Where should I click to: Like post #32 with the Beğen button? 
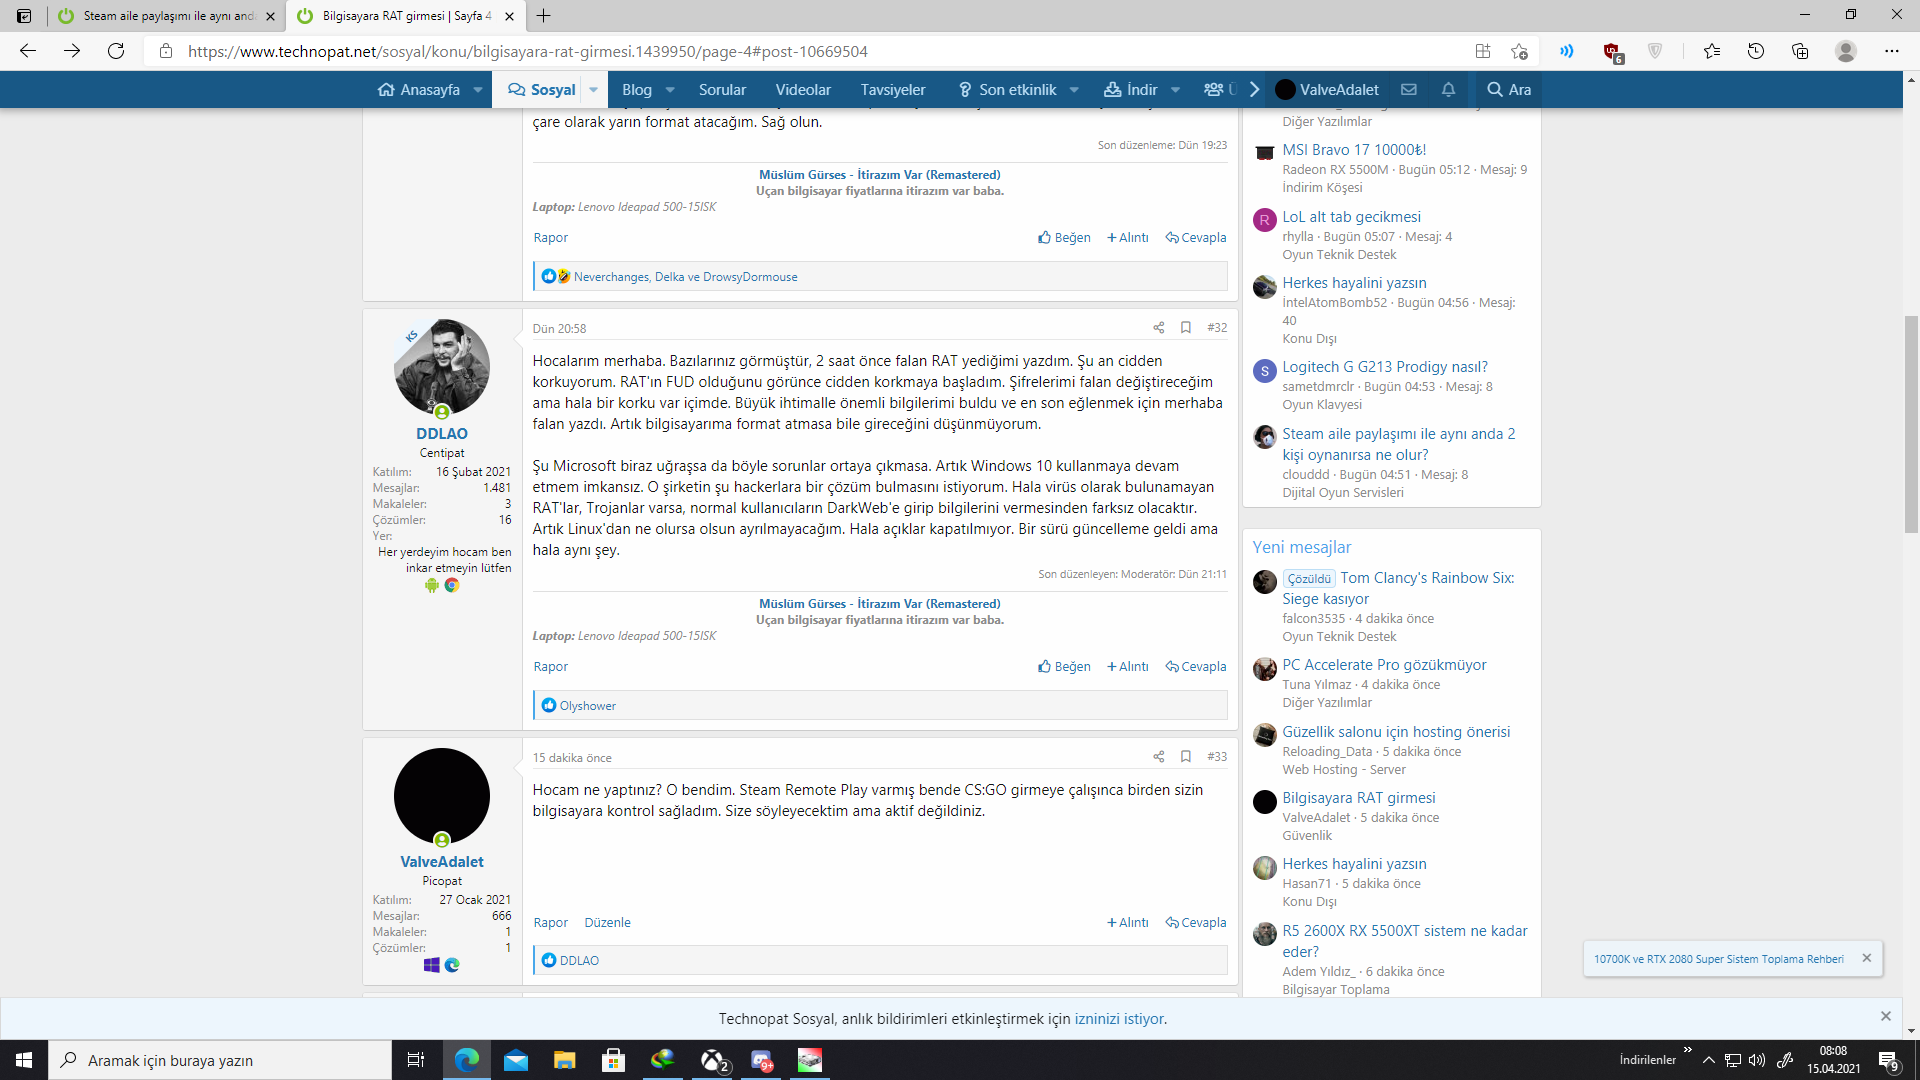(x=1065, y=667)
